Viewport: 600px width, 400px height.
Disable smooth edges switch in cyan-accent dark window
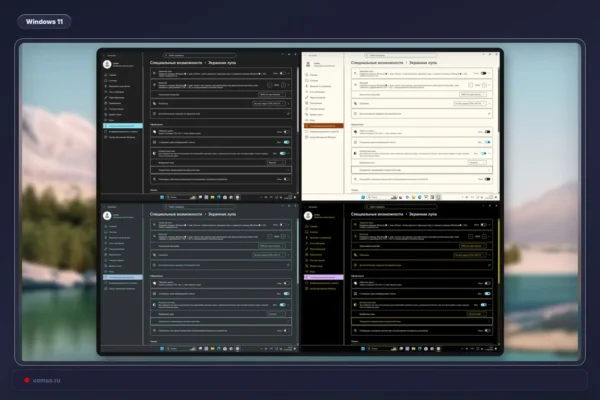tap(286, 142)
